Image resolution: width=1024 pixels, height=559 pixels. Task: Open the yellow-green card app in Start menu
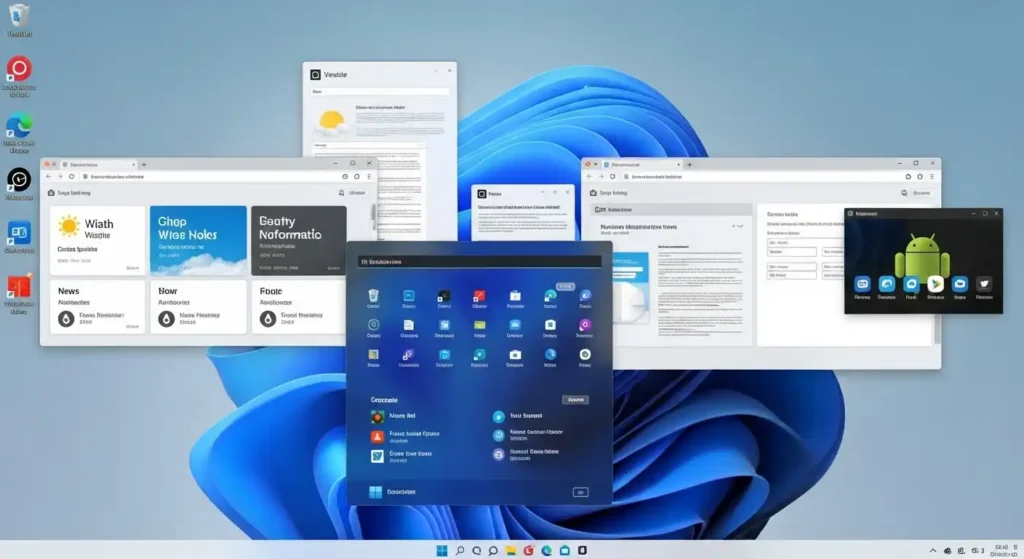pyautogui.click(x=479, y=325)
